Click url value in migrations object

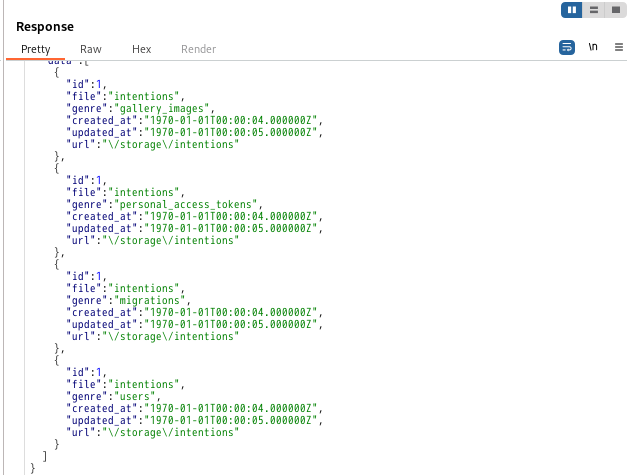pyautogui.click(x=171, y=337)
